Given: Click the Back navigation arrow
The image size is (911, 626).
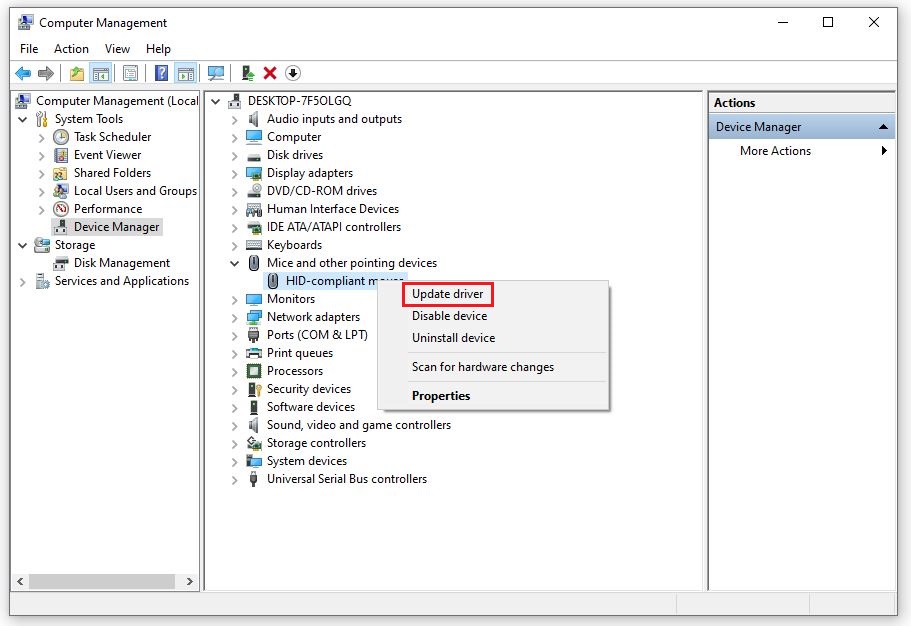Looking at the screenshot, I should click(22, 72).
